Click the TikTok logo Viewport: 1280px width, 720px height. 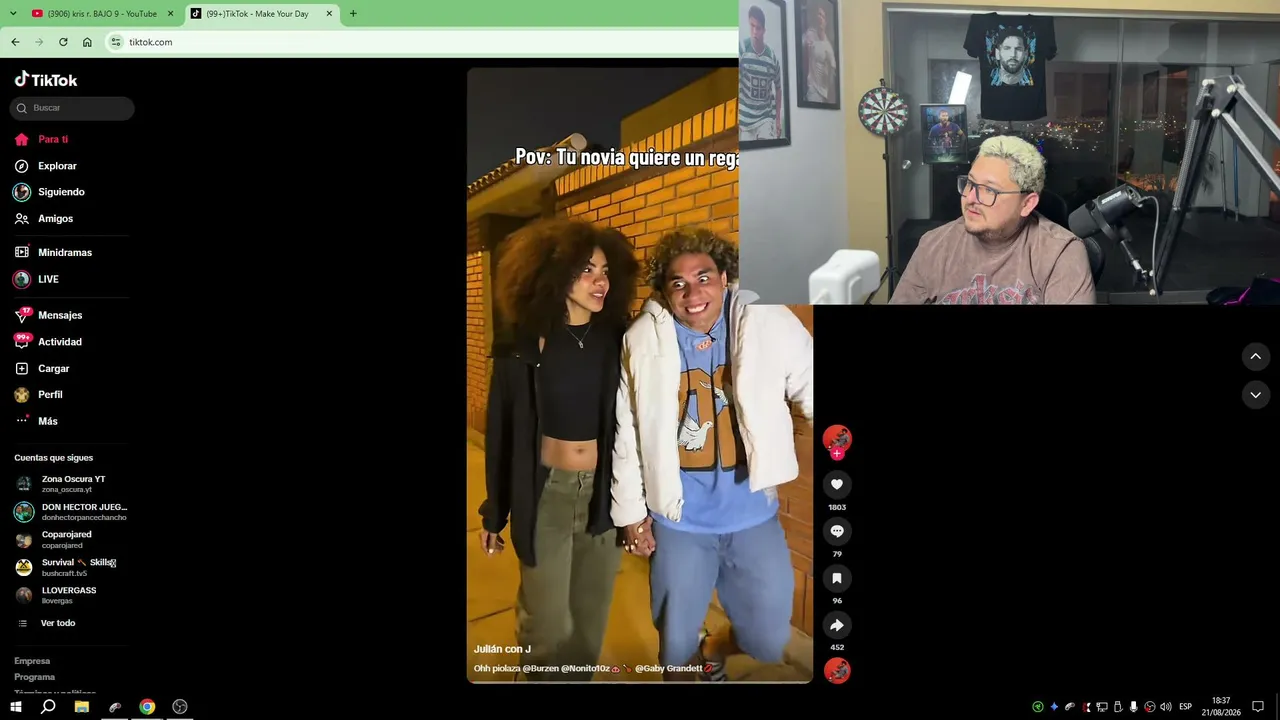tap(46, 80)
